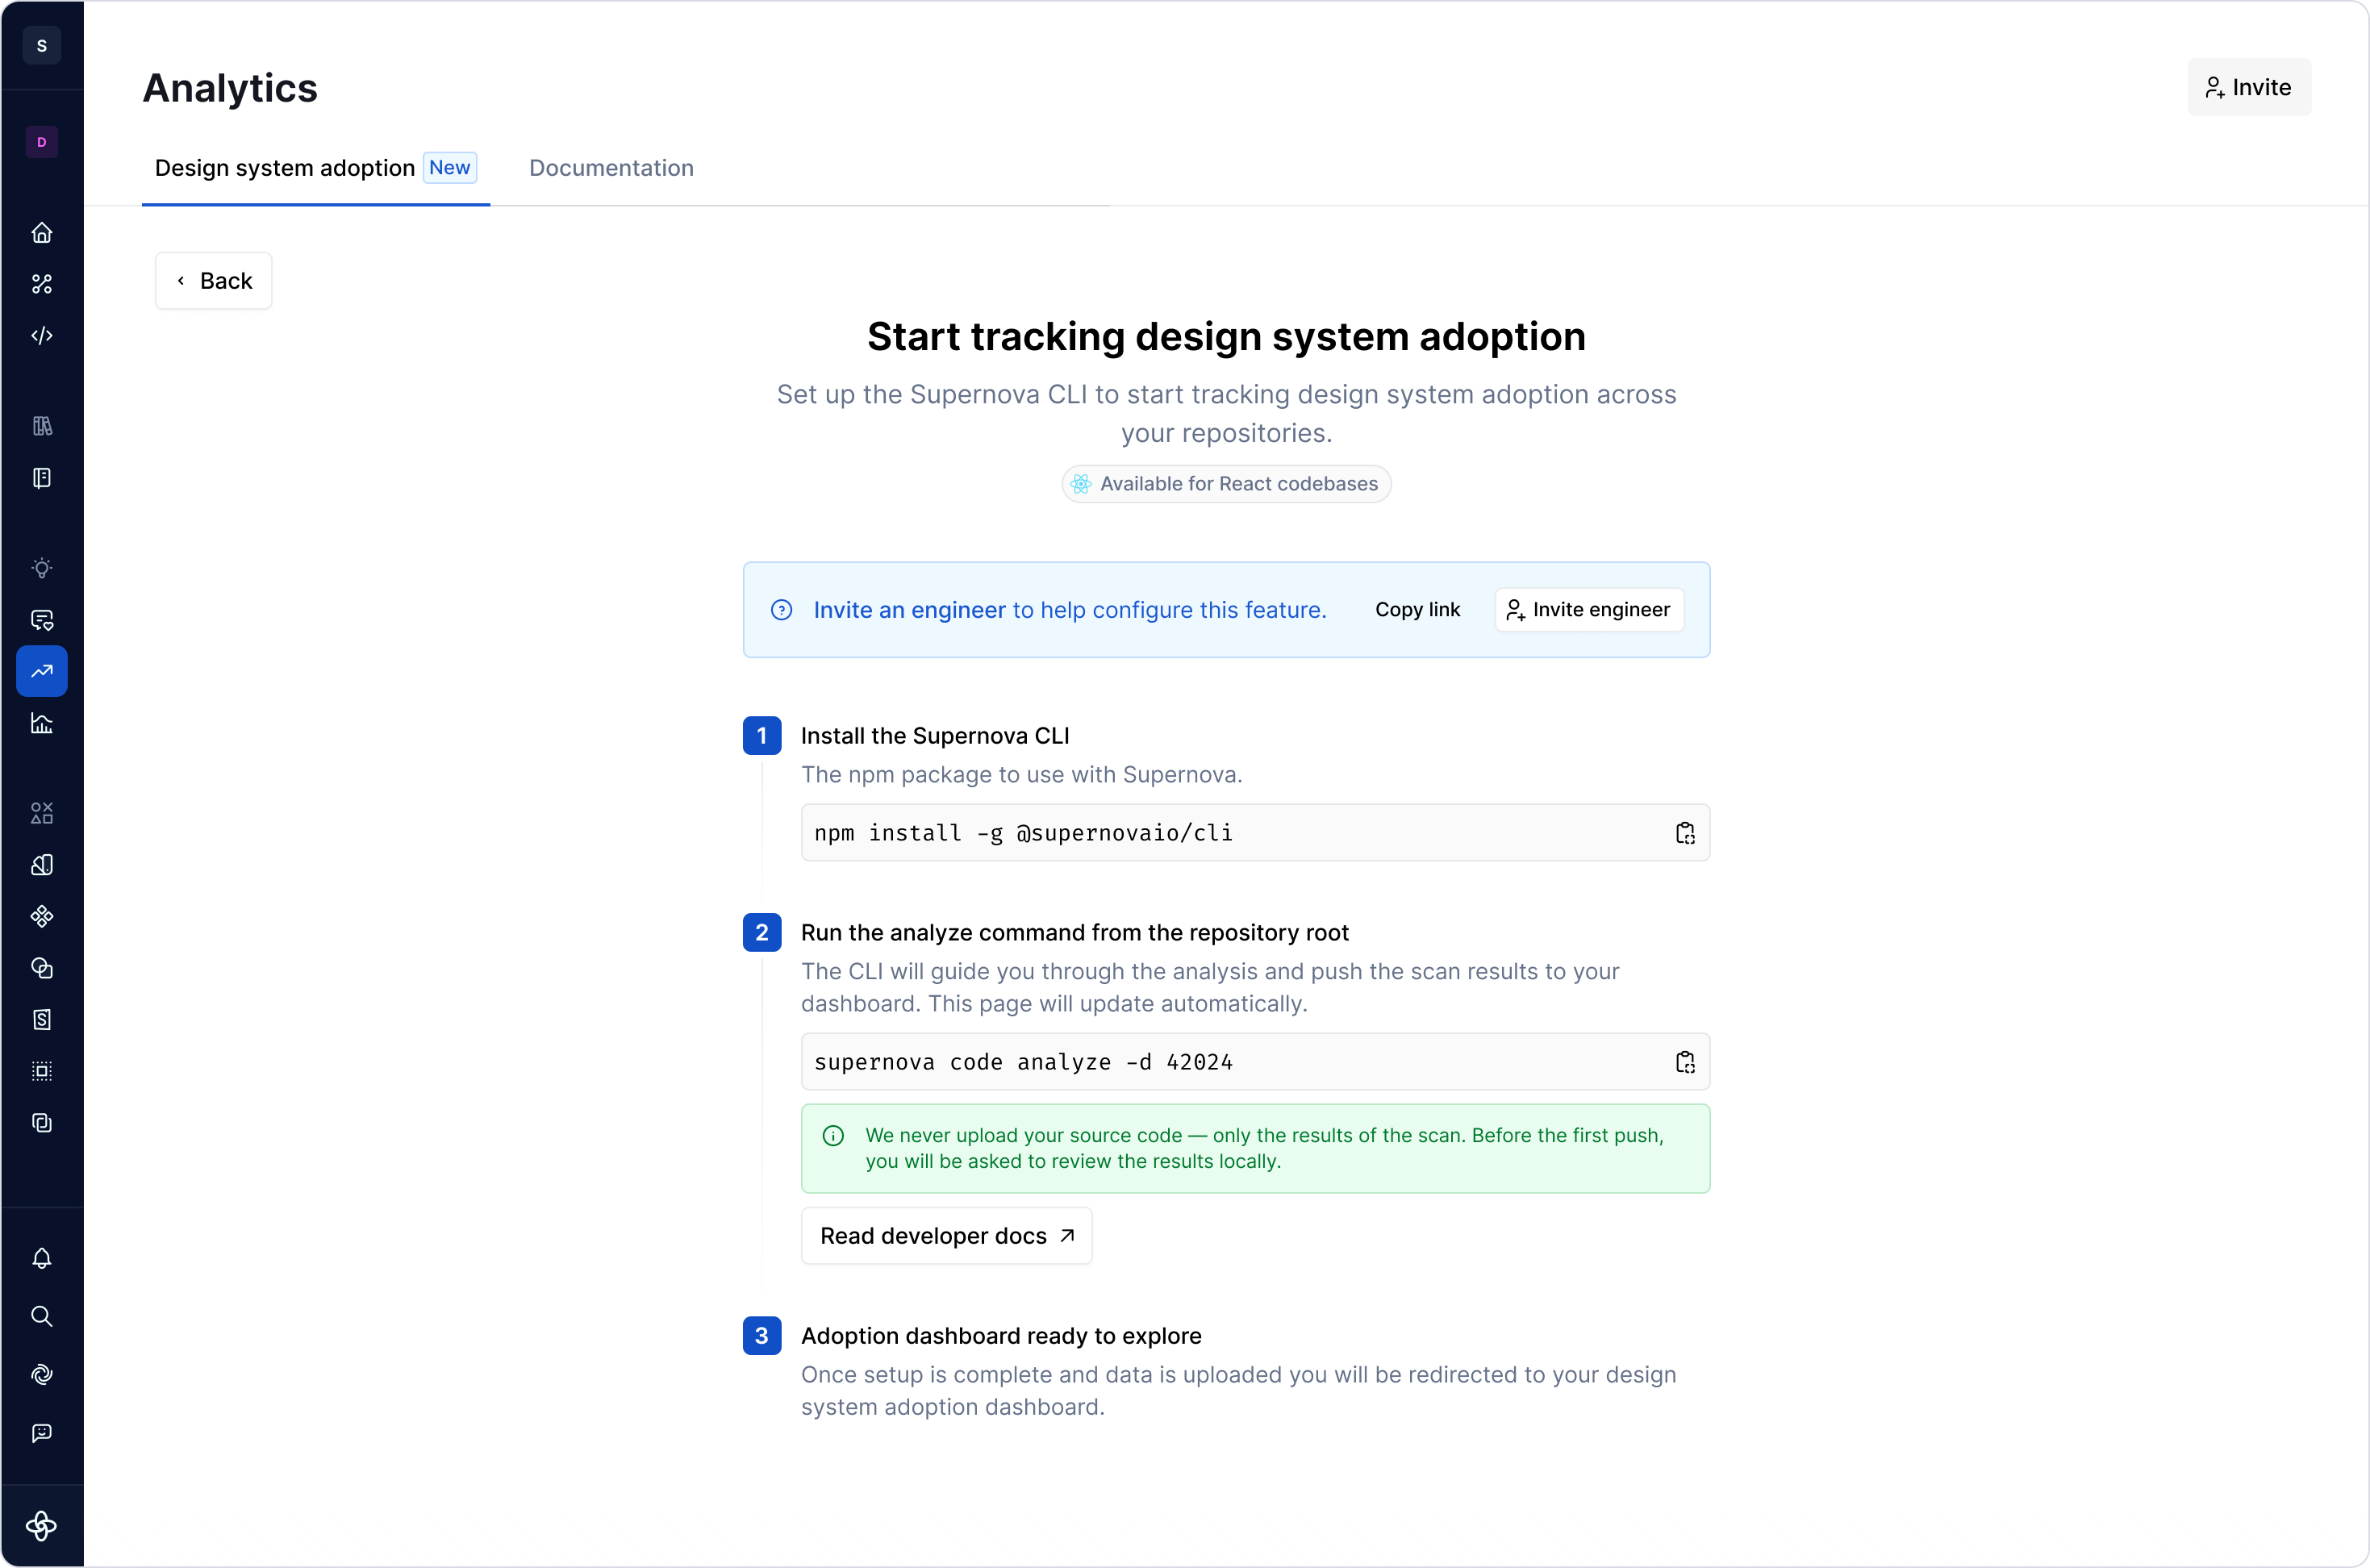Open the four-diamonds components sidebar icon
This screenshot has width=2370, height=1568.
(x=41, y=917)
